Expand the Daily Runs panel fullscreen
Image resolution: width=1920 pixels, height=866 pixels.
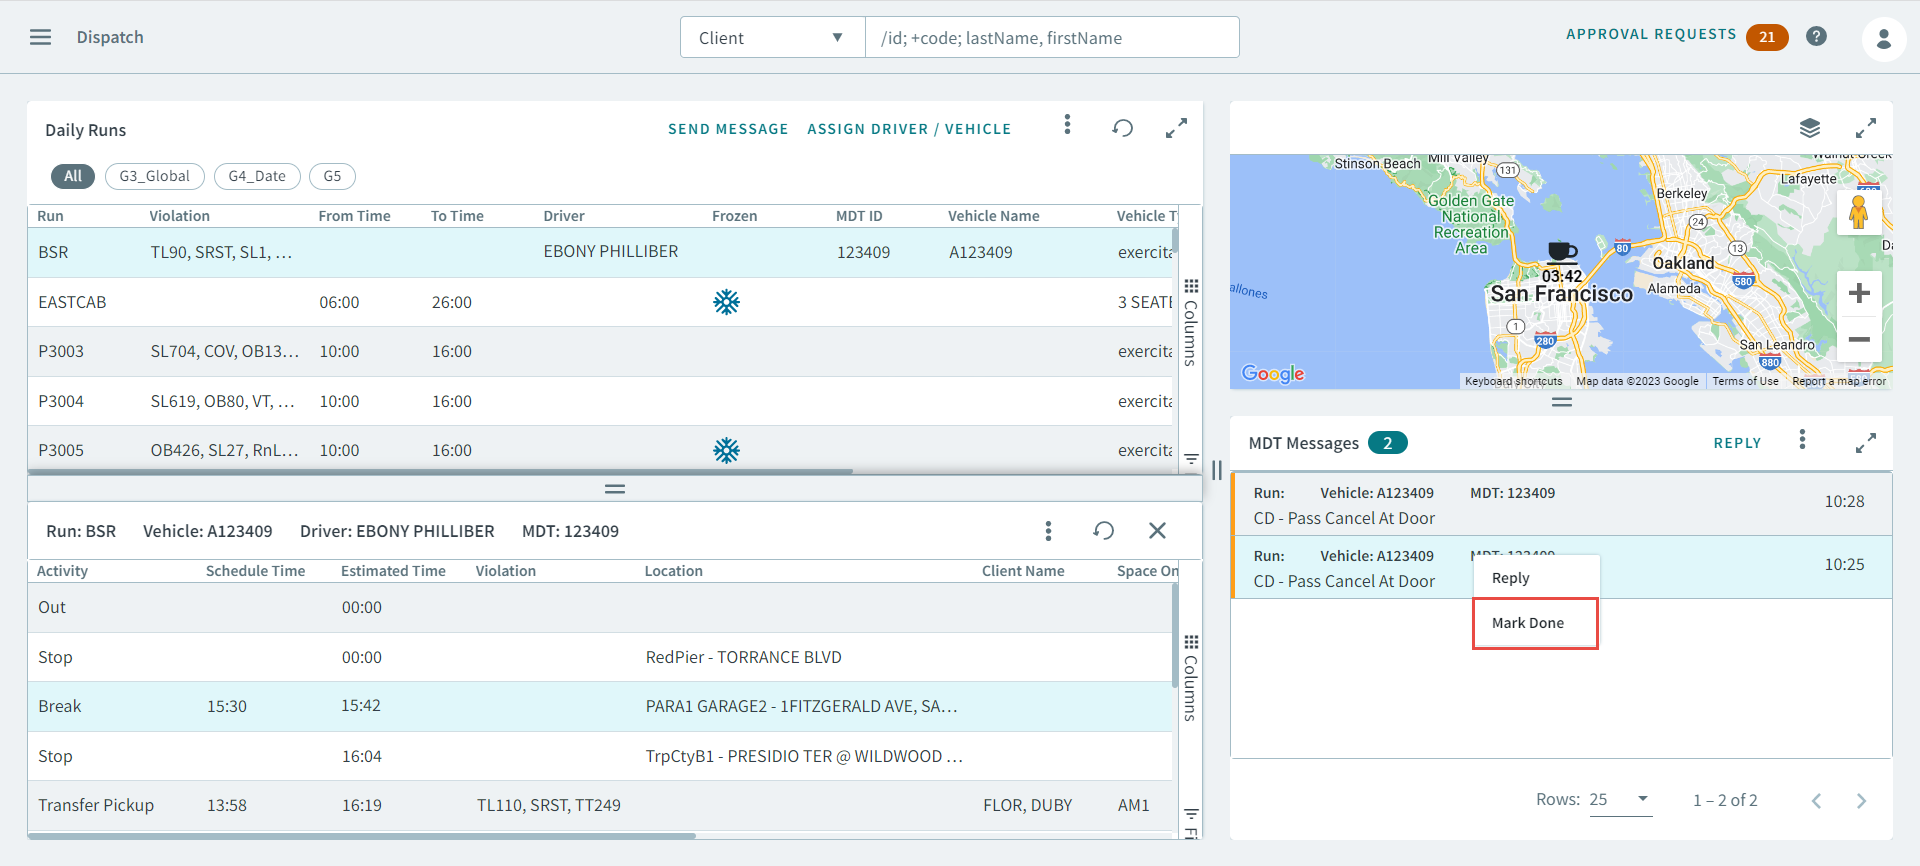coord(1176,128)
